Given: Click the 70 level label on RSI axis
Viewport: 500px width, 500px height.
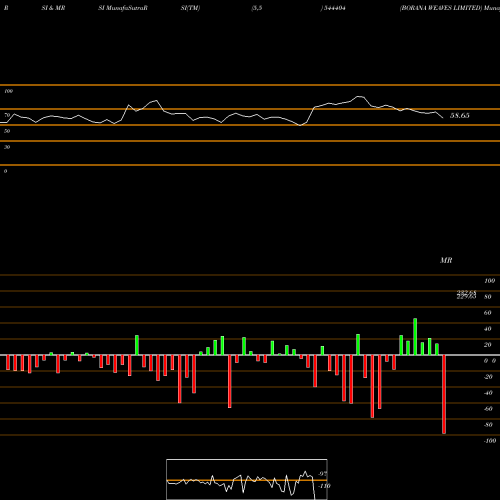Looking at the screenshot, I should click(7, 115).
